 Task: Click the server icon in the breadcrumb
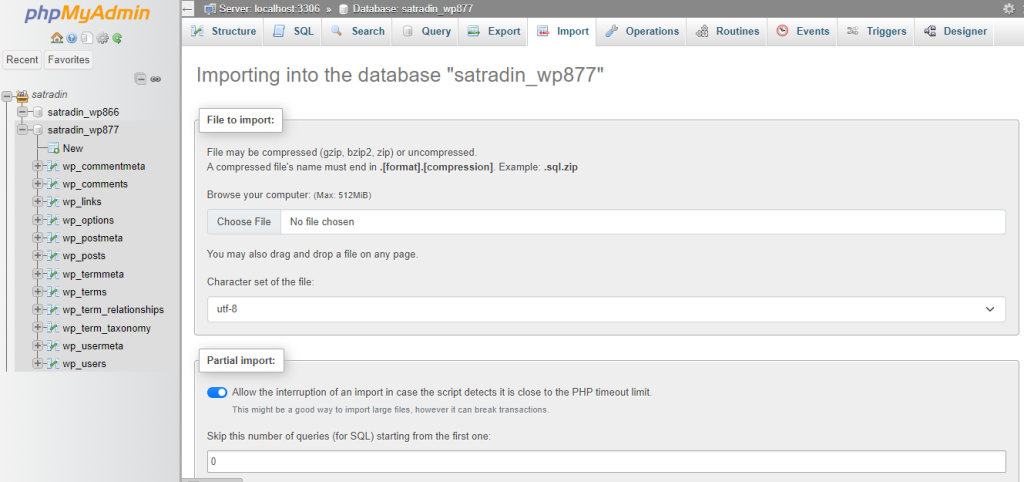(x=210, y=9)
